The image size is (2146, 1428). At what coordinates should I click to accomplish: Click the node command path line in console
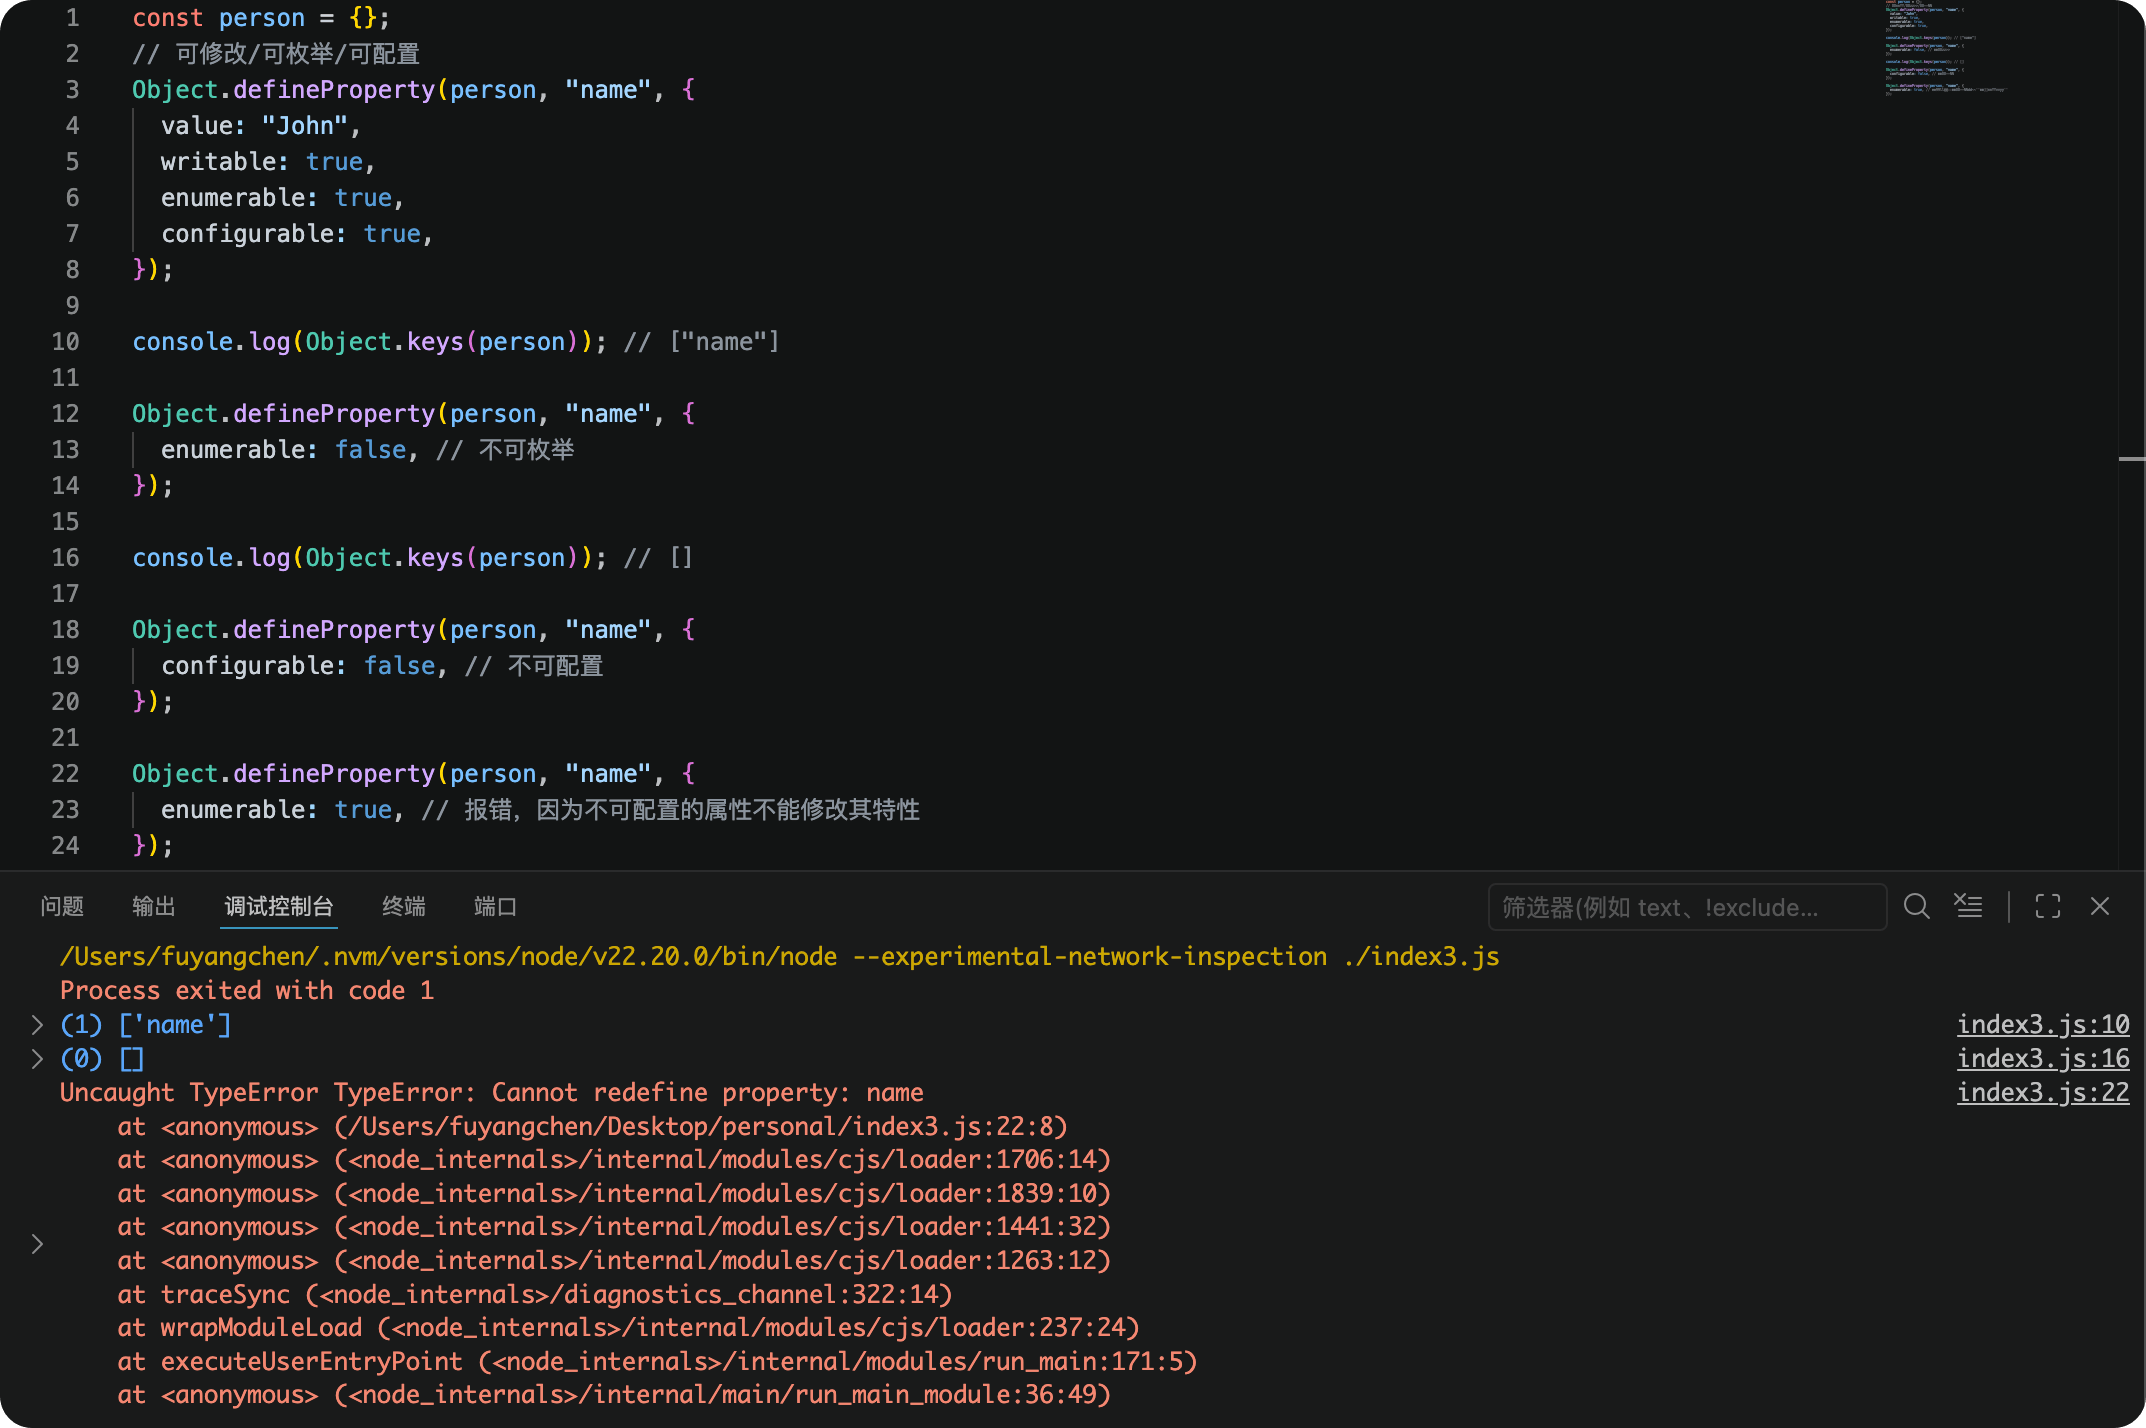[x=780, y=957]
